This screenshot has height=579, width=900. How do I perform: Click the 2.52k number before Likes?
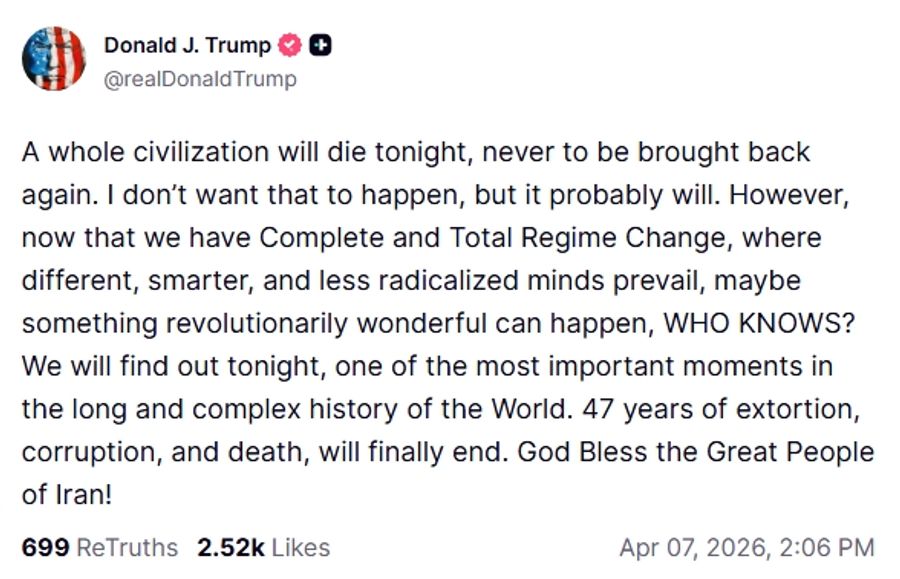point(231,547)
